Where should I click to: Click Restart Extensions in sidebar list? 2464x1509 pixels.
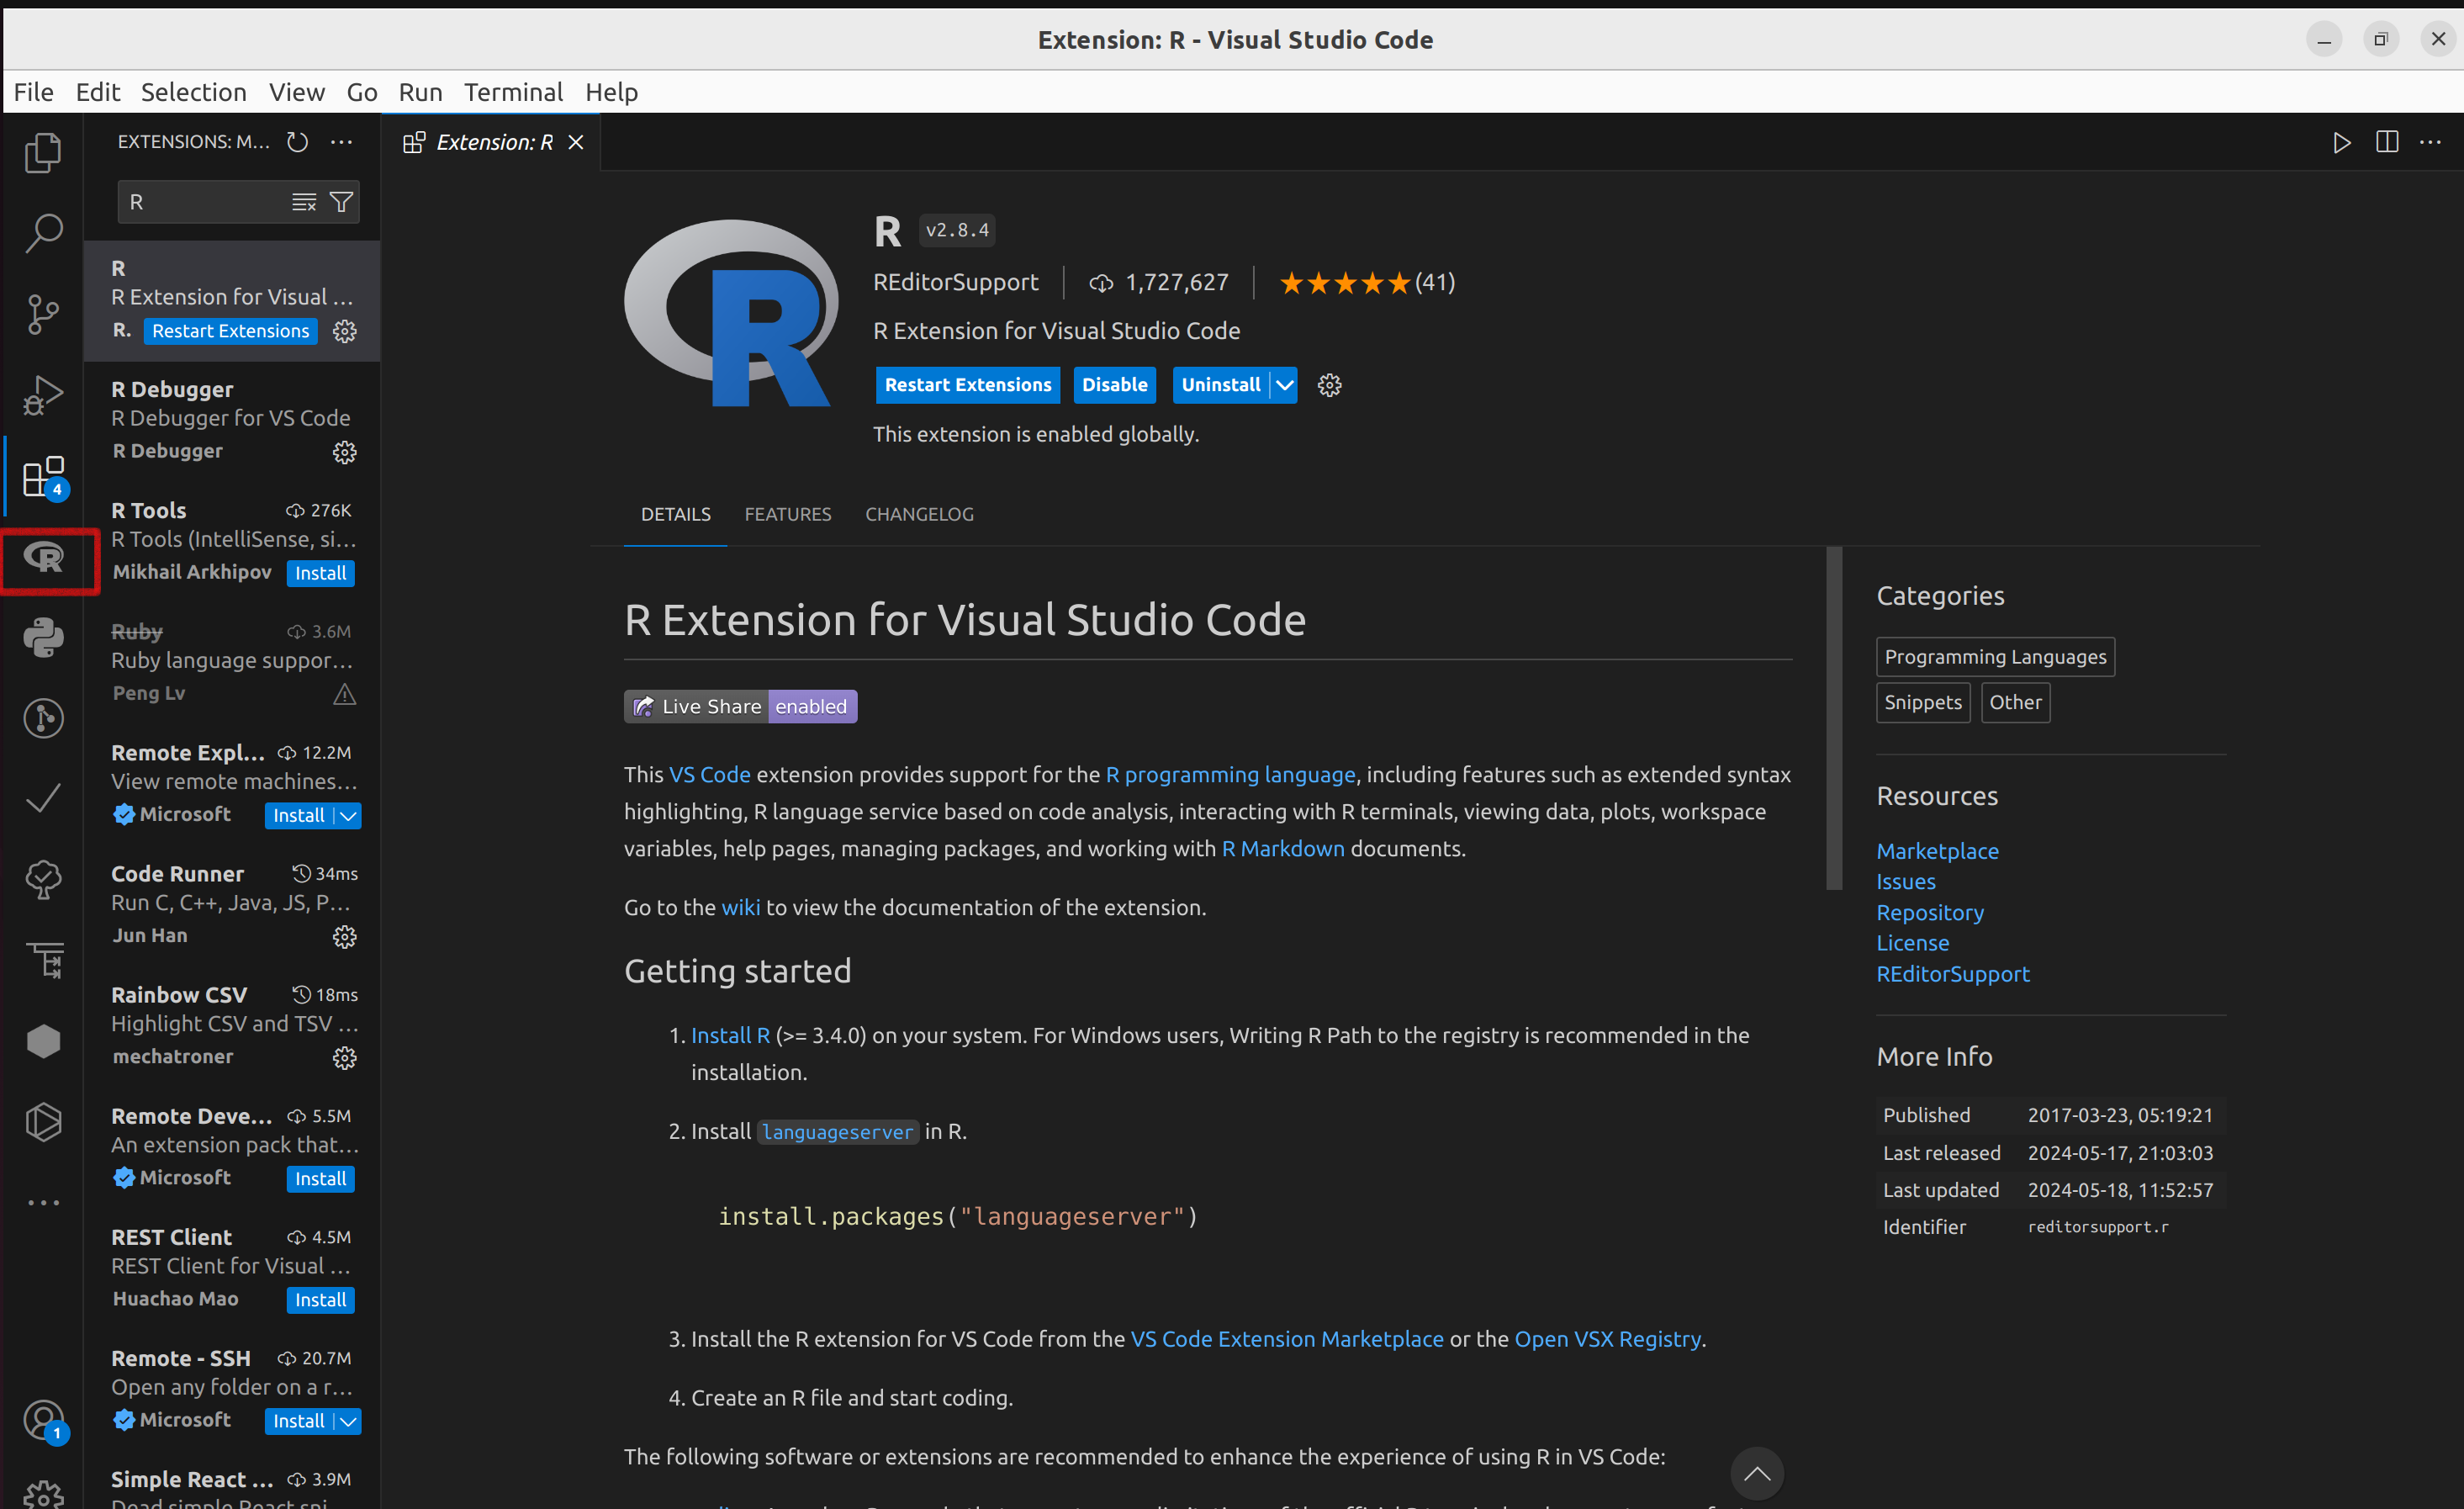click(x=230, y=331)
